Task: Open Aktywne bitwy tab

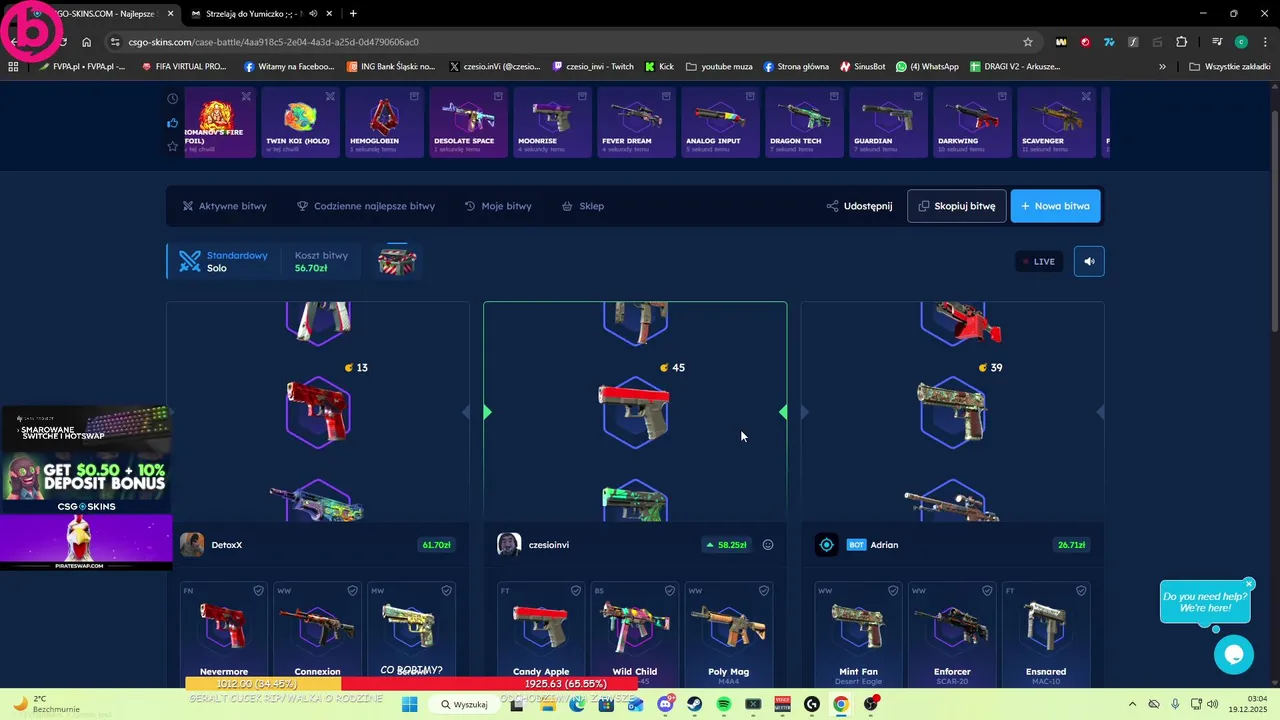Action: [224, 206]
